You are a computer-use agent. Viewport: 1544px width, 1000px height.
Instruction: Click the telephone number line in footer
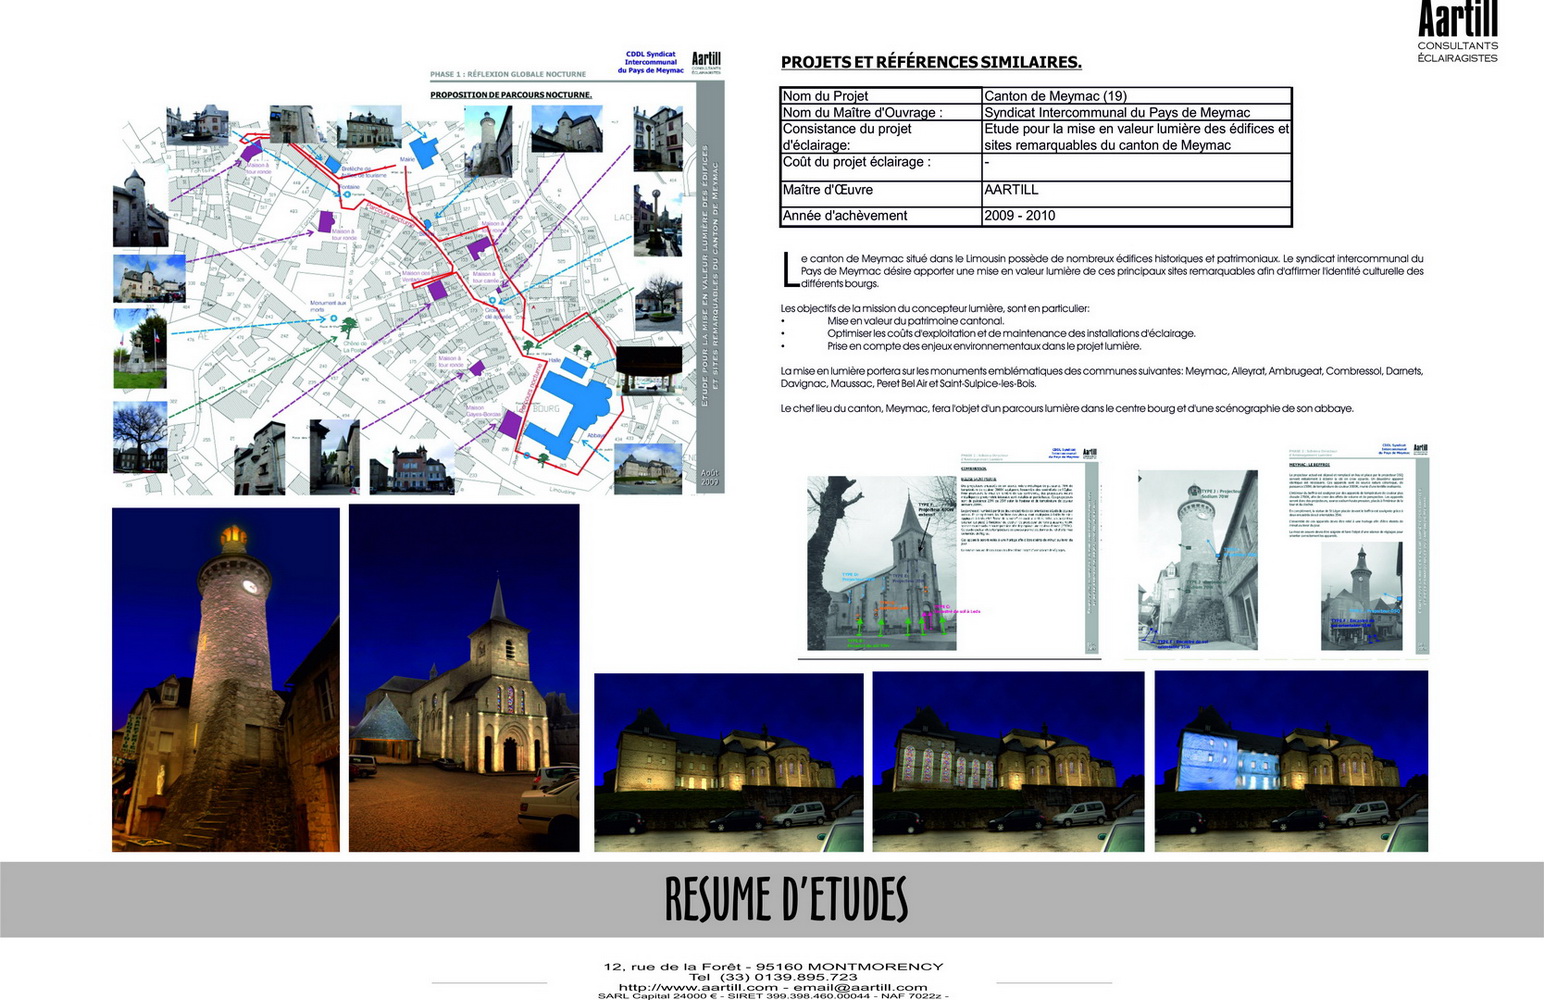point(773,977)
